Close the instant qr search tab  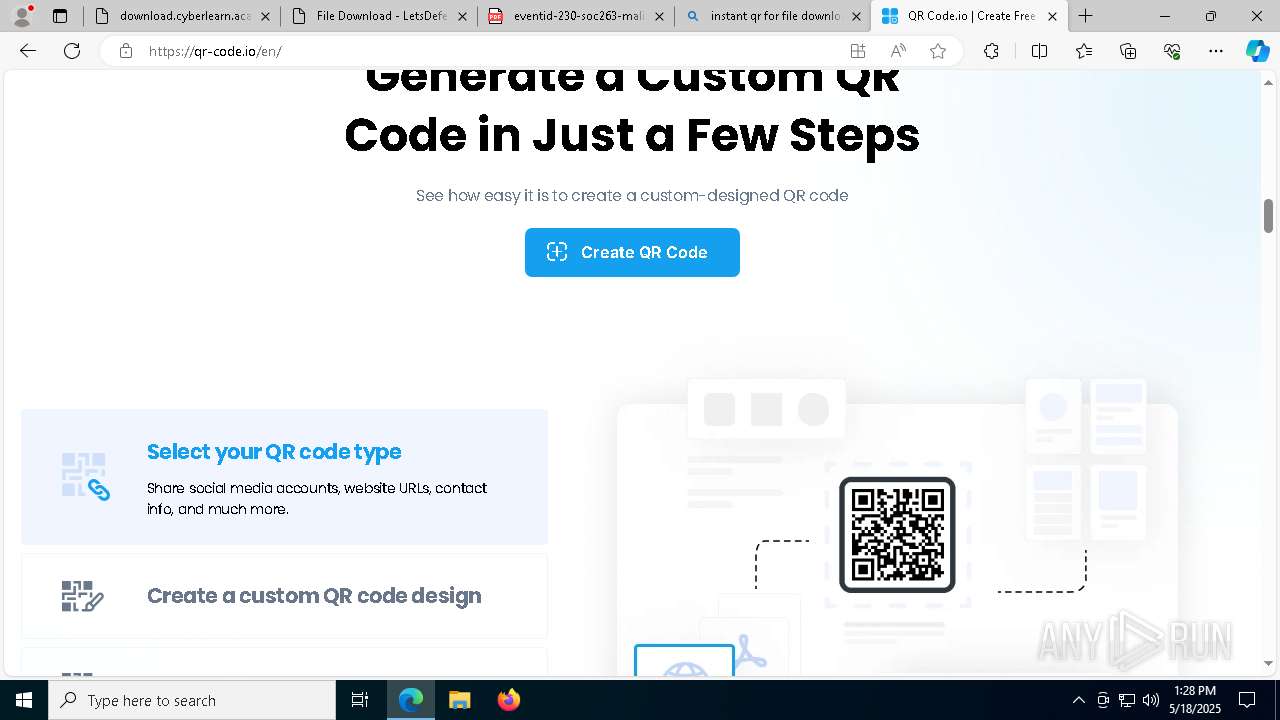[x=856, y=16]
